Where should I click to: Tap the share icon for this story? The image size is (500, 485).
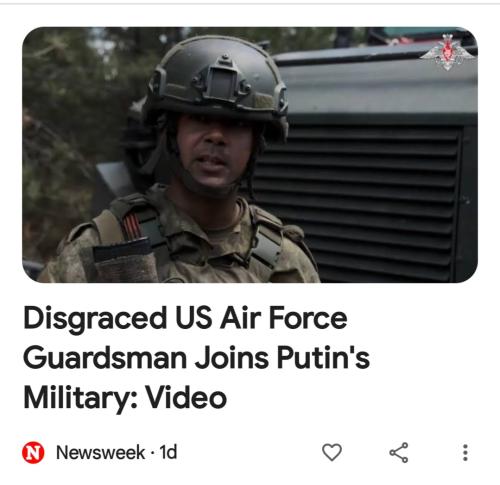coord(399,452)
